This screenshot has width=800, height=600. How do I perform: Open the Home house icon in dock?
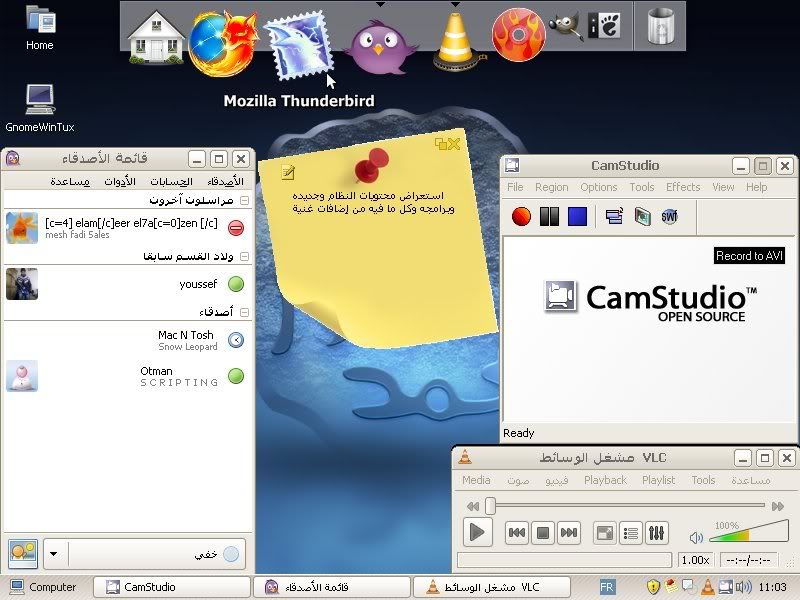pyautogui.click(x=156, y=38)
